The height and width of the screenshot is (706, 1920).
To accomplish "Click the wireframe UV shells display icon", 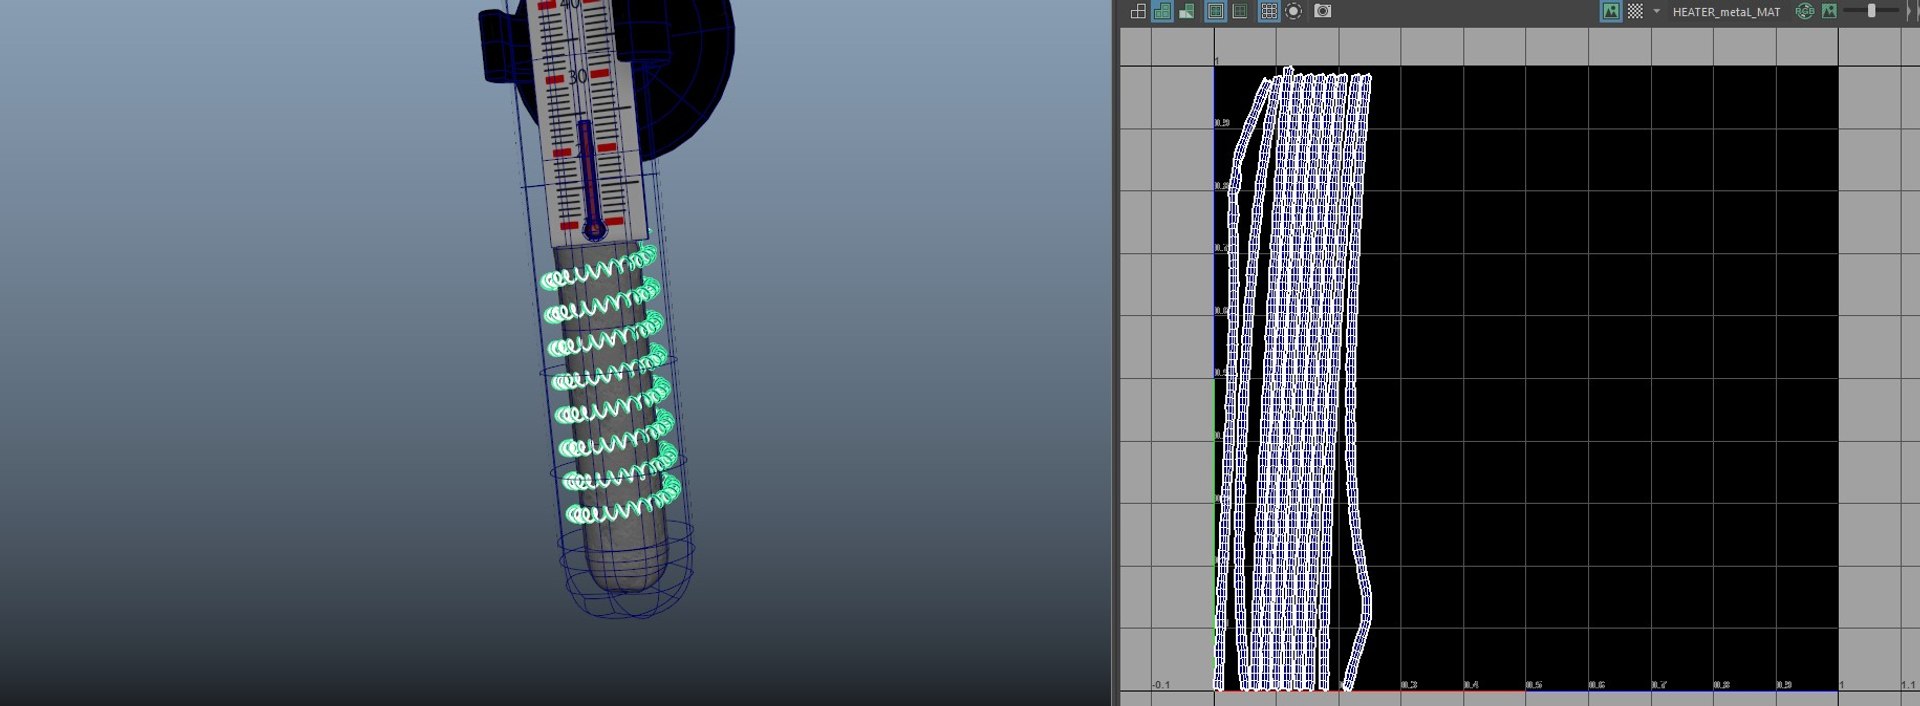I will pyautogui.click(x=1138, y=11).
